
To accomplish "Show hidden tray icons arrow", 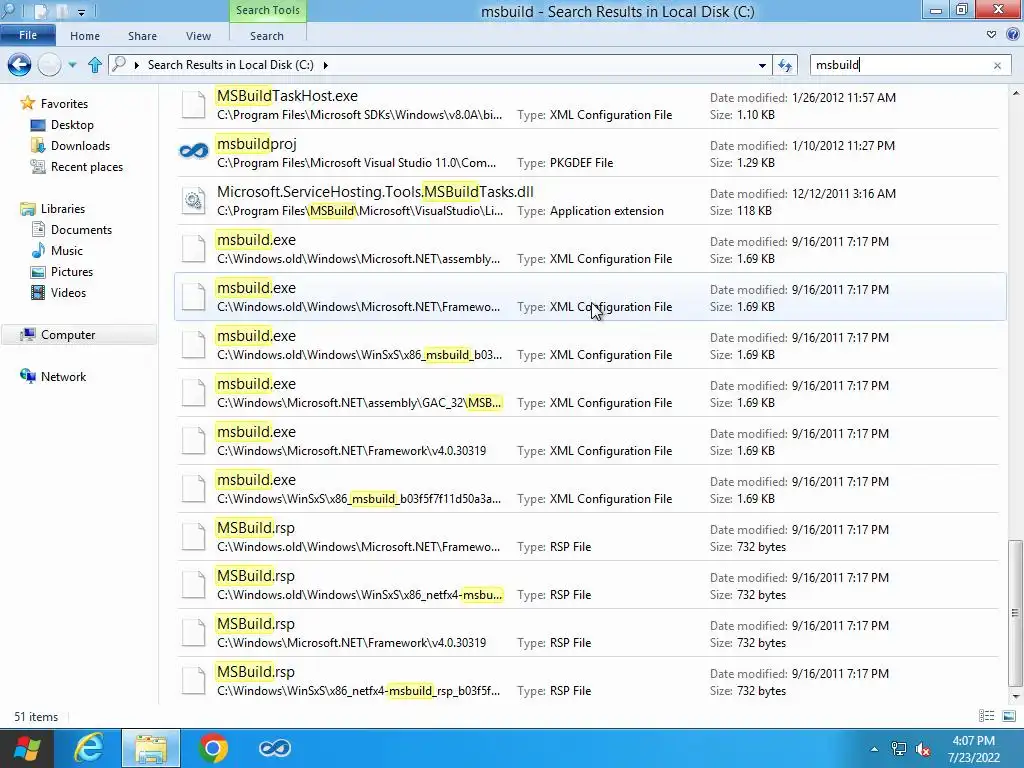I will click(x=874, y=749).
